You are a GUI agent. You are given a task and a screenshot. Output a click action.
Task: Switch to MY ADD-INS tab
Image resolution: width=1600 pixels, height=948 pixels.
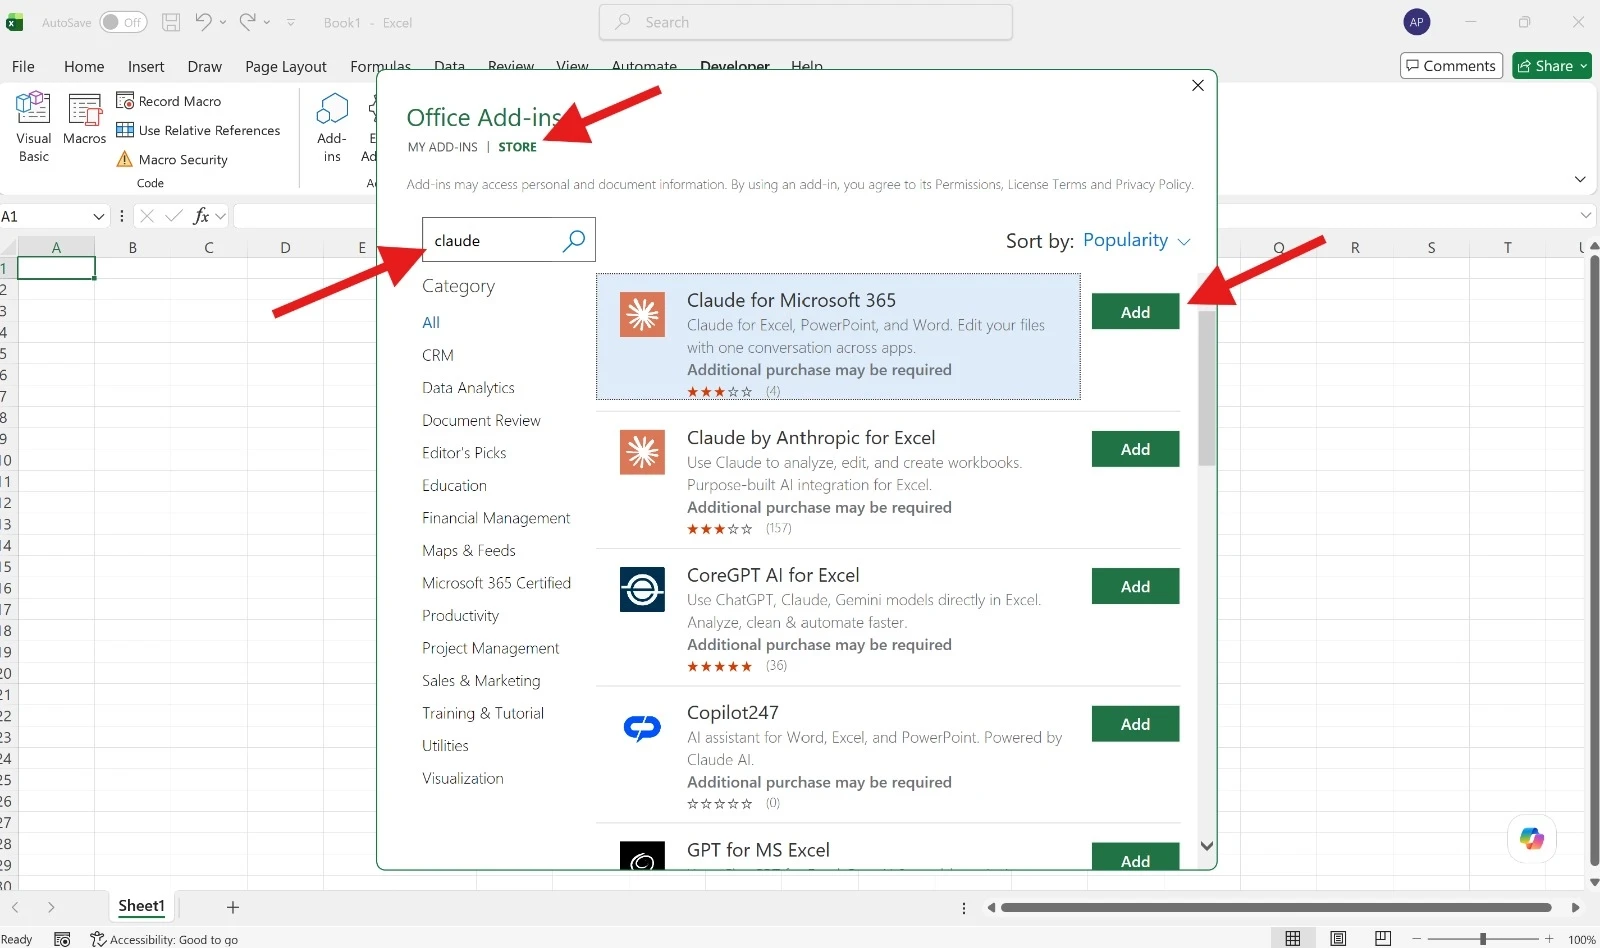pos(443,147)
